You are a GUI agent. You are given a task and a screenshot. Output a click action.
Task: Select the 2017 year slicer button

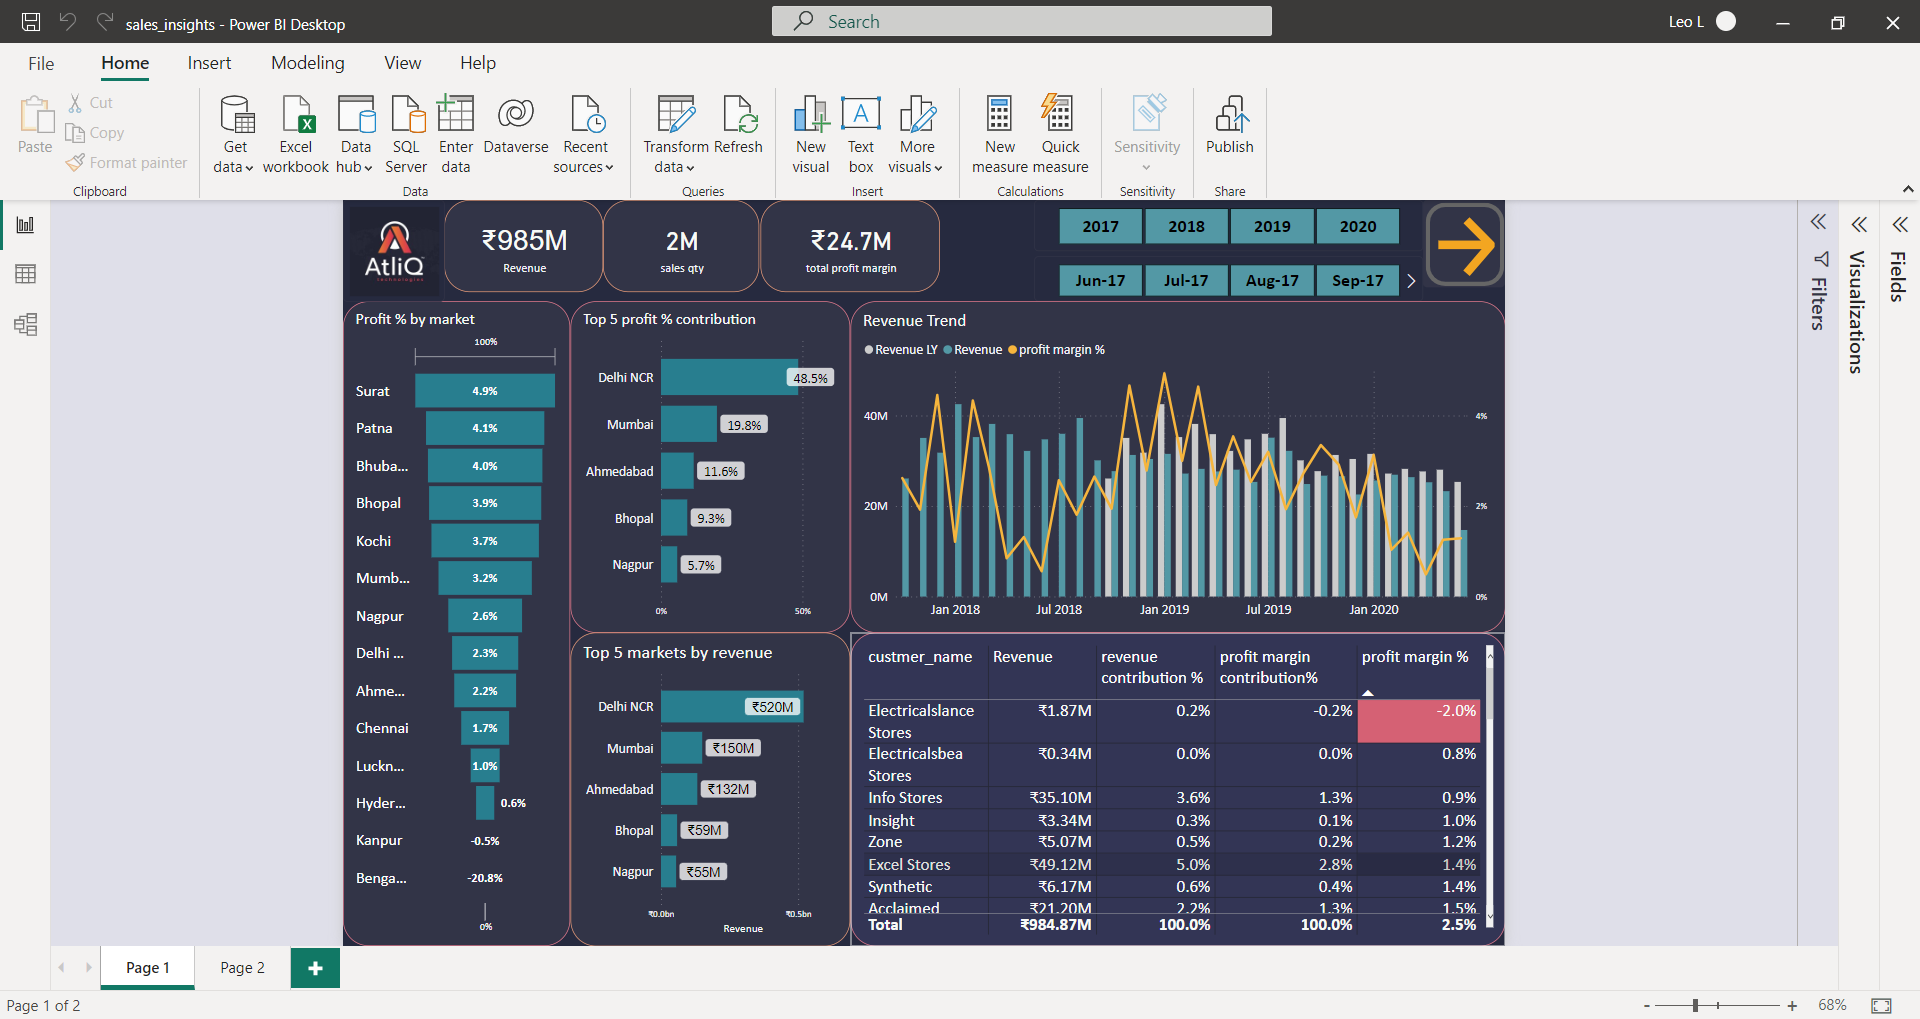pyautogui.click(x=1100, y=227)
